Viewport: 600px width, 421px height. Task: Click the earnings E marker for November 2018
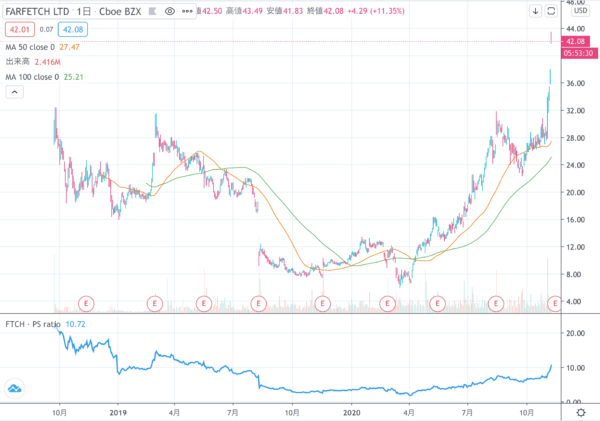coord(86,304)
